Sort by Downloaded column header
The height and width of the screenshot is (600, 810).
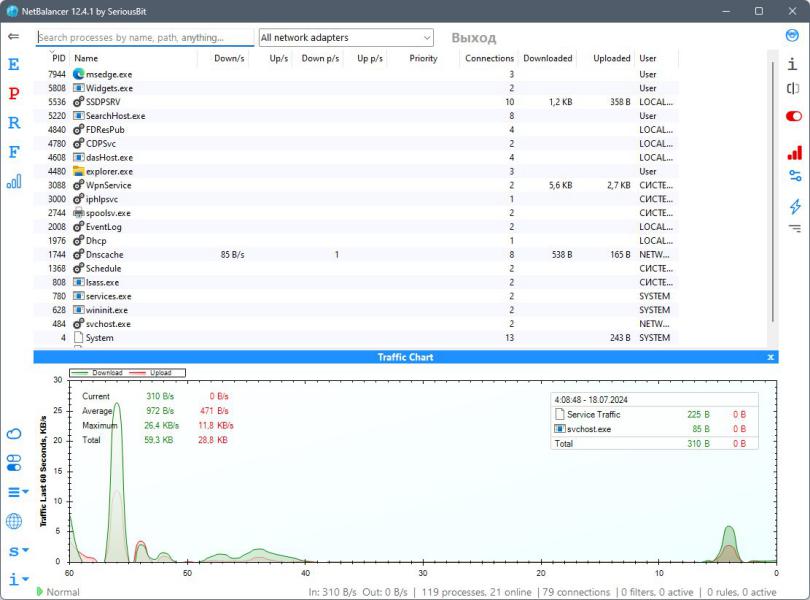pyautogui.click(x=548, y=58)
